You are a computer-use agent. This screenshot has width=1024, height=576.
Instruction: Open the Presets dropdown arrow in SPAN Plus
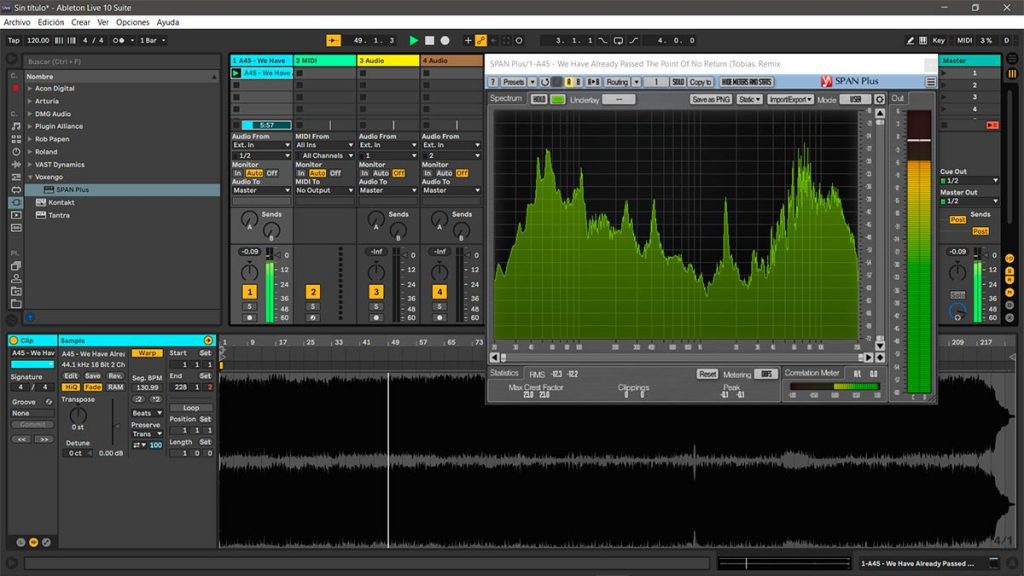click(x=532, y=82)
